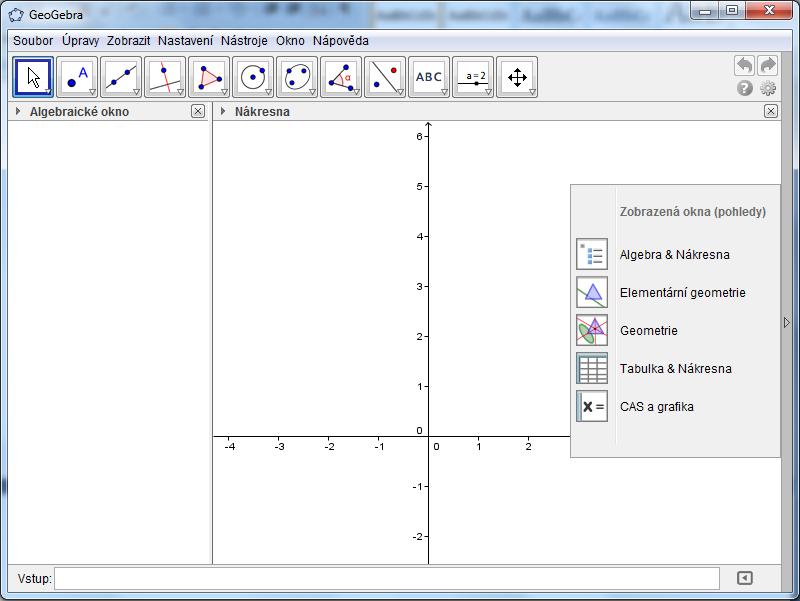800x601 pixels.
Task: Open the Nastavení menu
Action: pyautogui.click(x=185, y=41)
